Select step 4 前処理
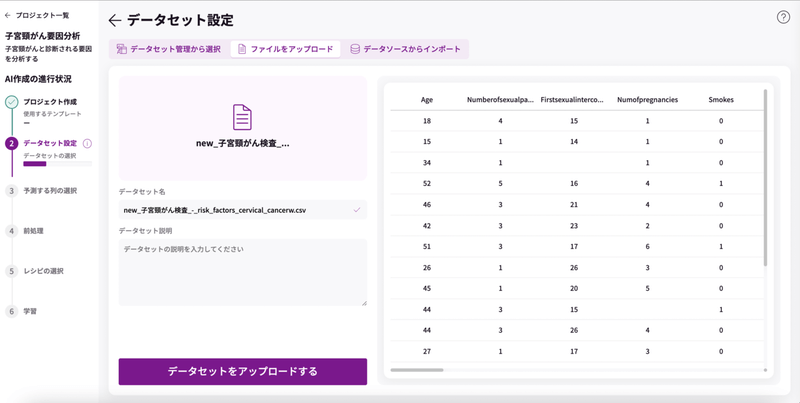800x403 pixels. (33, 231)
